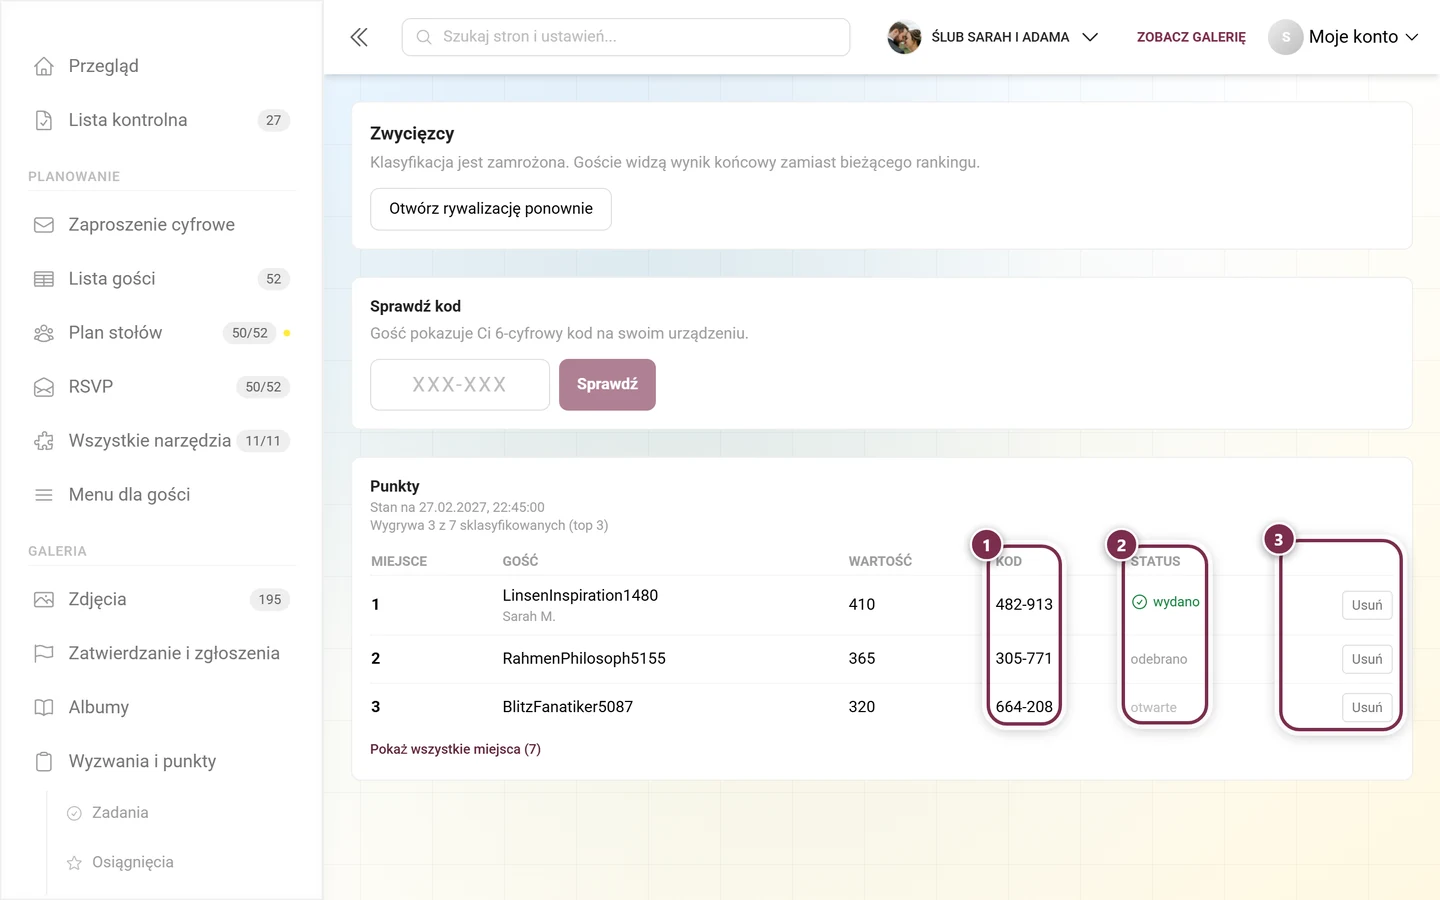
Task: Open the Osiągnięcia sub-item
Action: (x=132, y=862)
